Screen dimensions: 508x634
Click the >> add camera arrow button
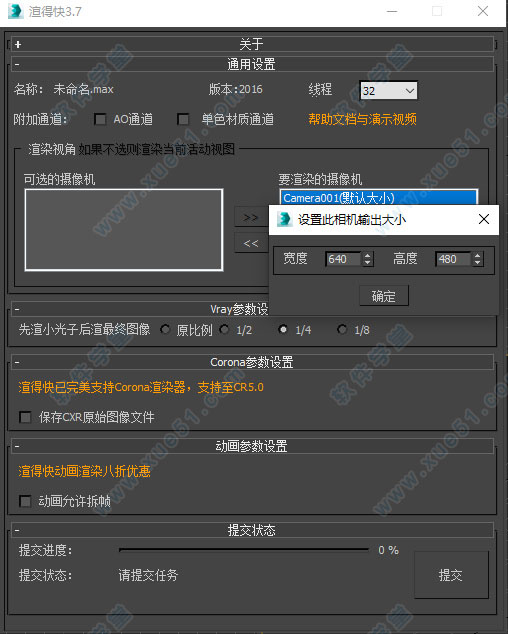251,218
